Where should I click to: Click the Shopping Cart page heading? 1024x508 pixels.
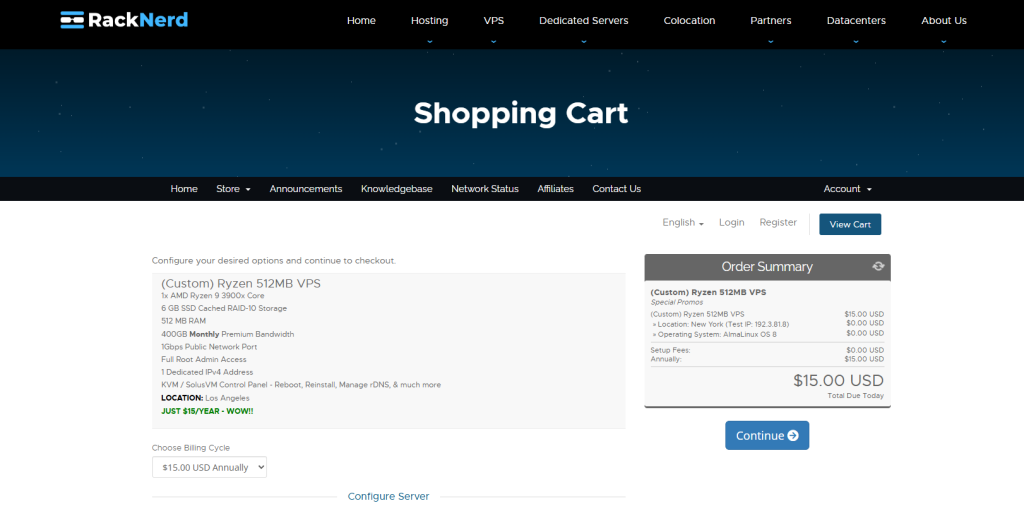(520, 113)
